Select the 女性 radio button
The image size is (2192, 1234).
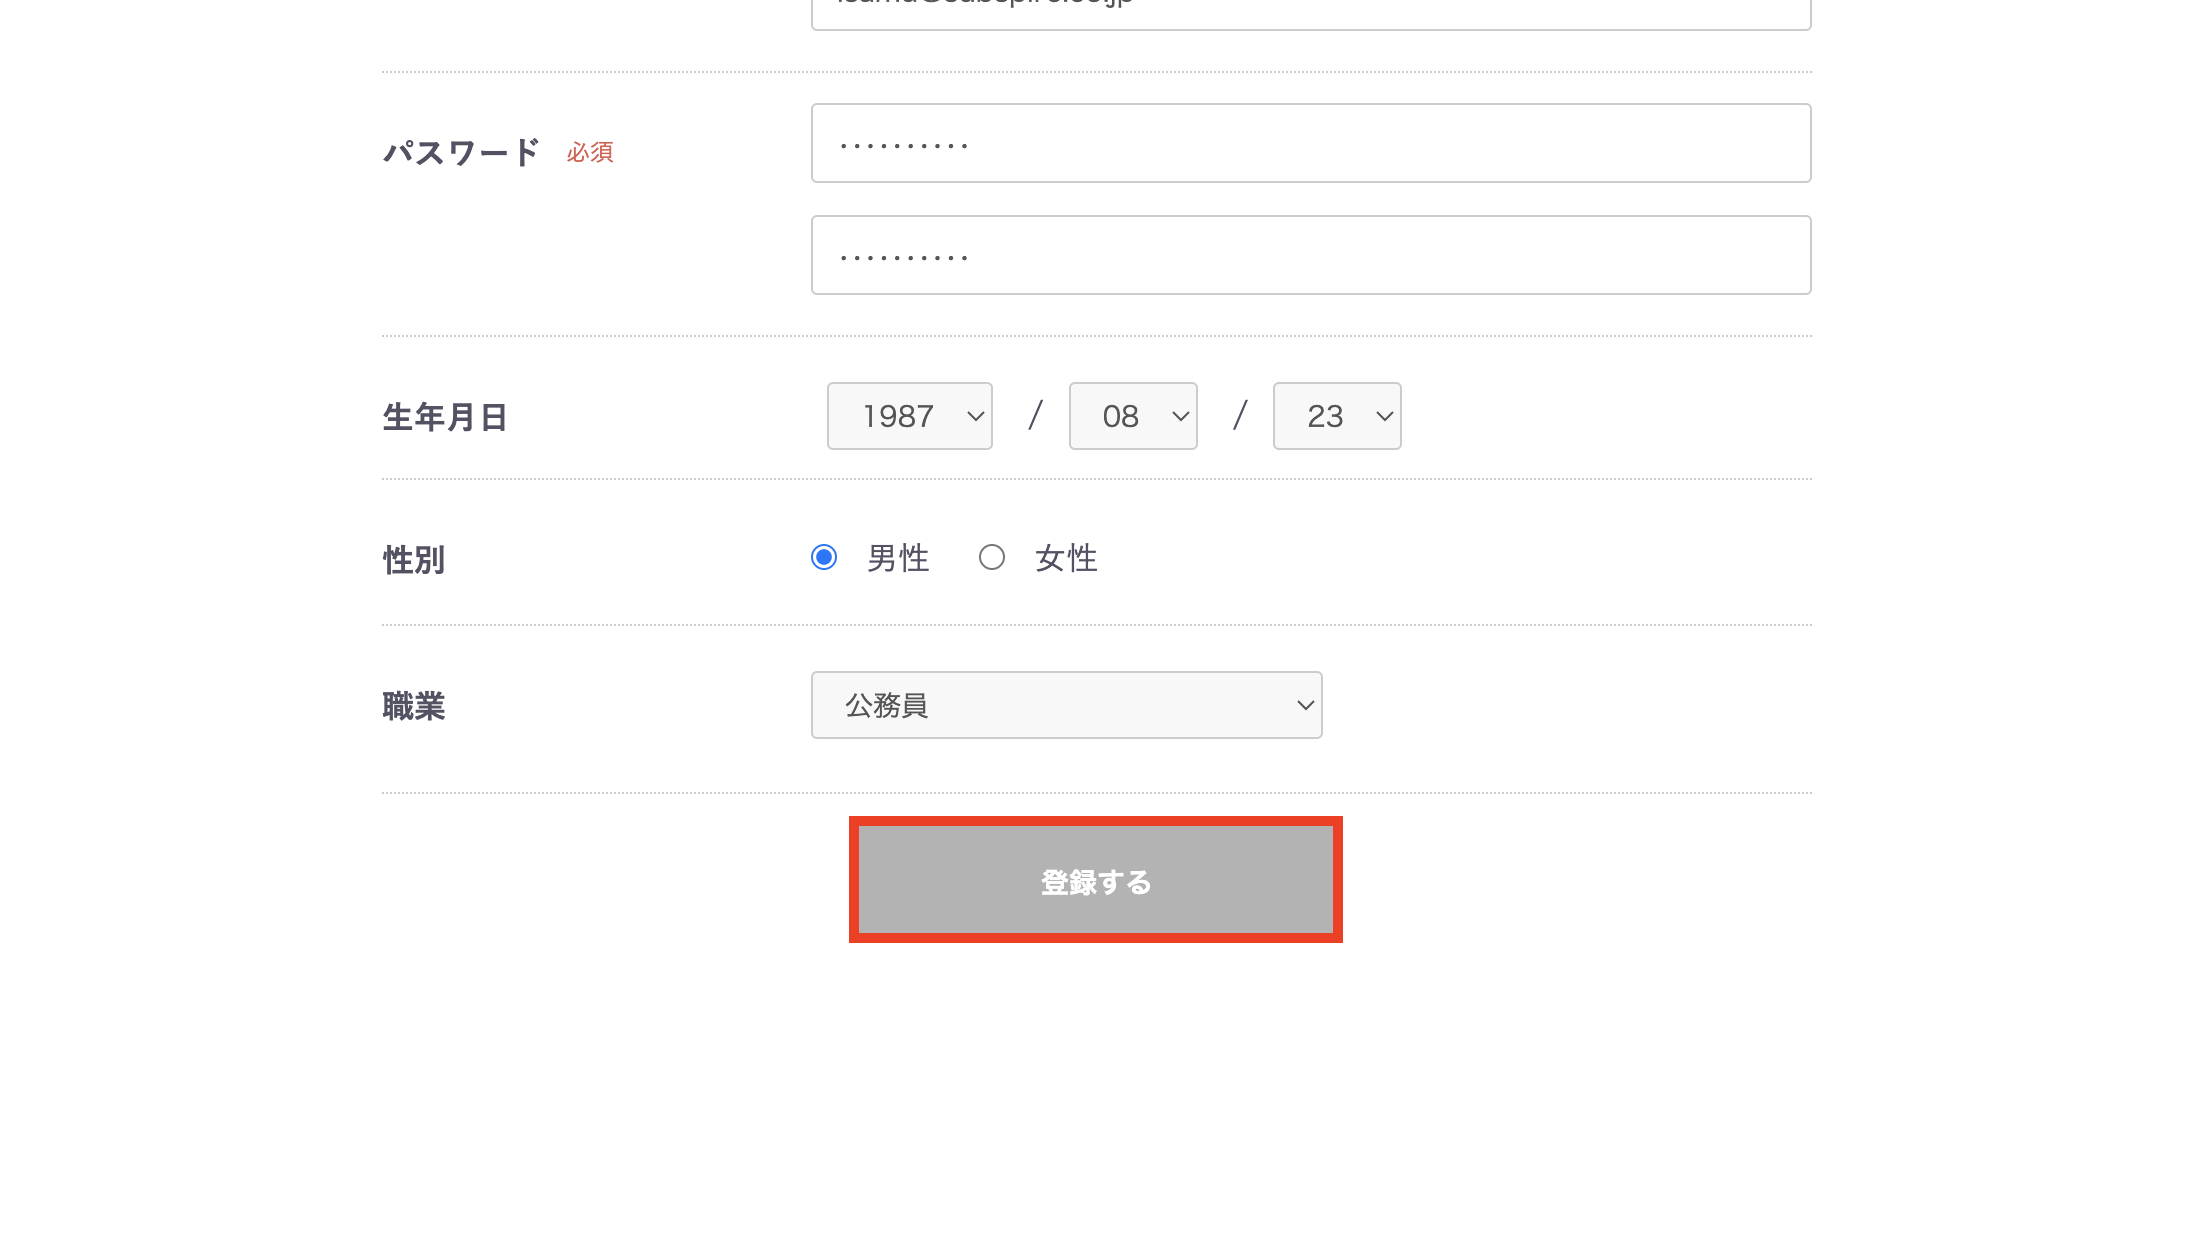[991, 557]
